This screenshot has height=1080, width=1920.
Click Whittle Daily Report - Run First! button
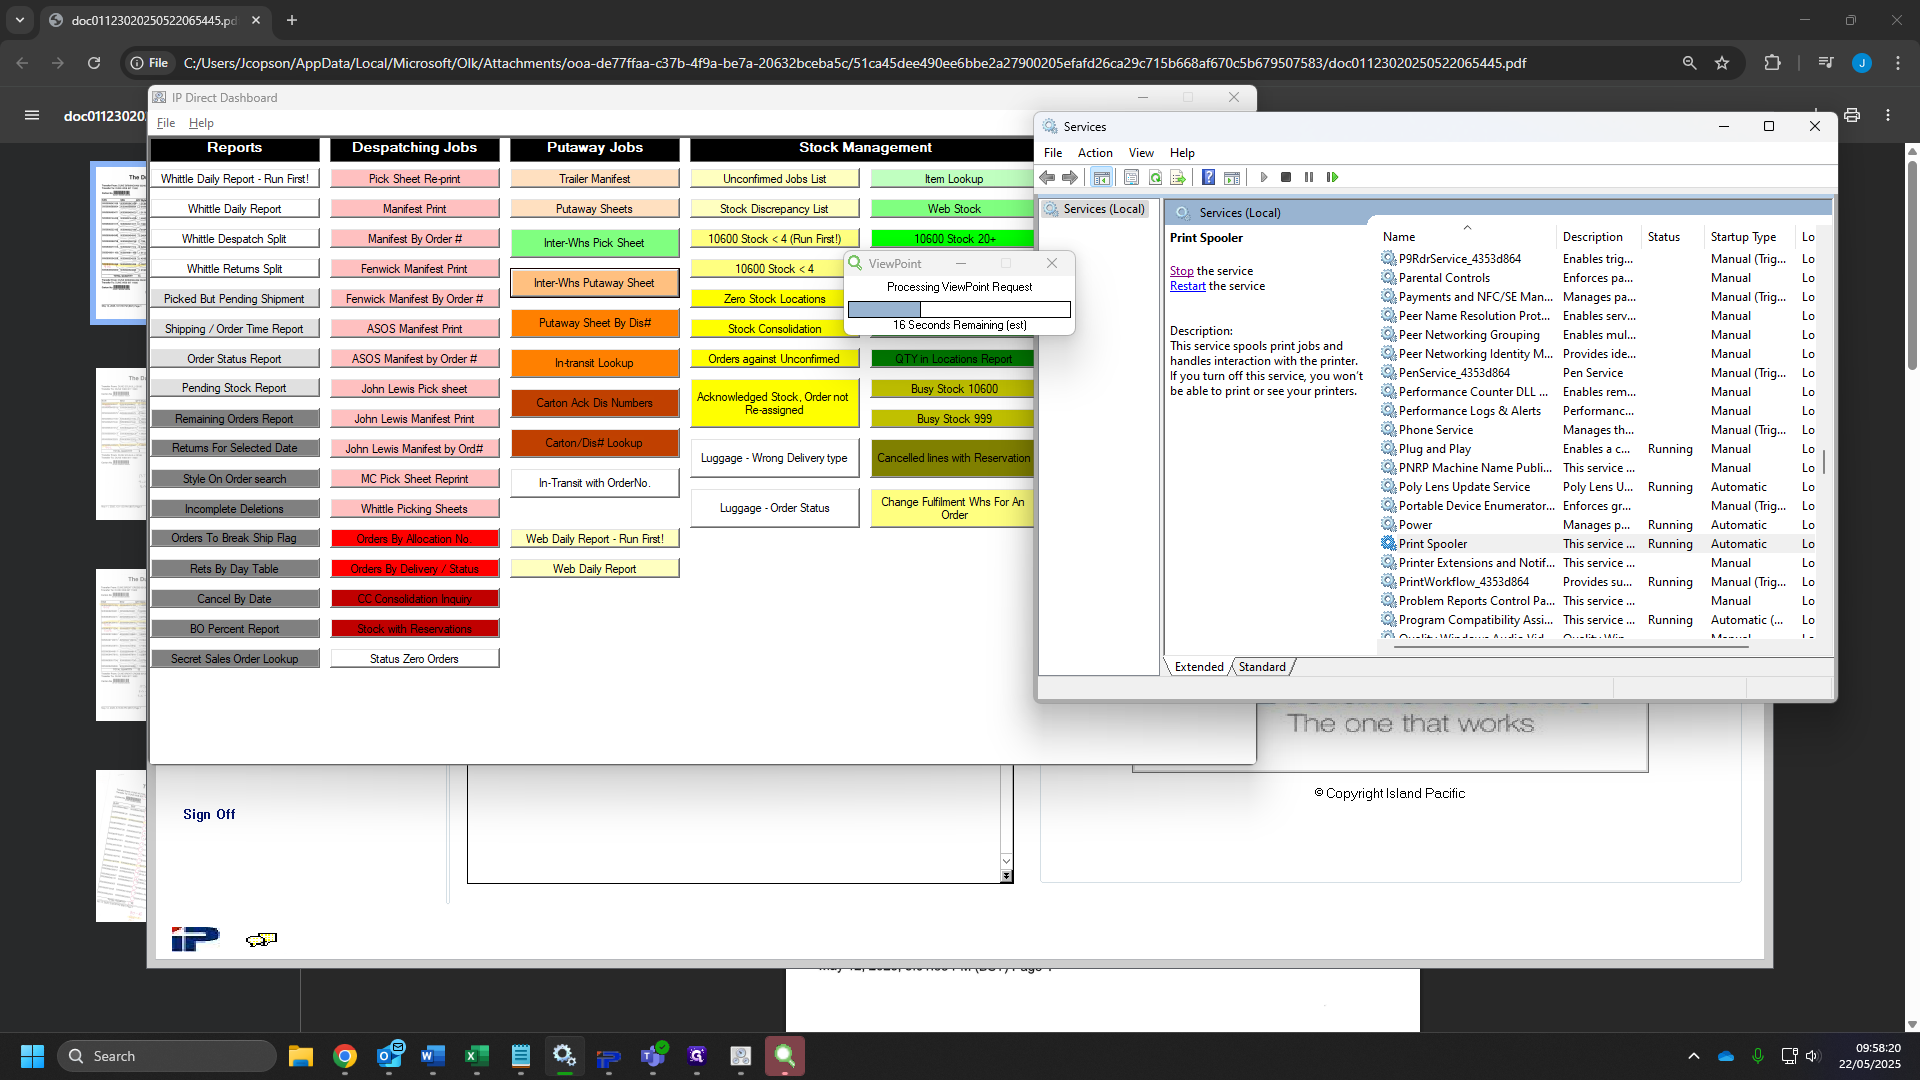pos(234,179)
